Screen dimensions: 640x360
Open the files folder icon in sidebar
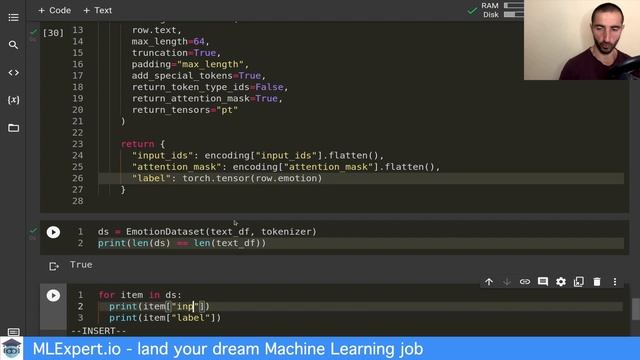tap(13, 128)
